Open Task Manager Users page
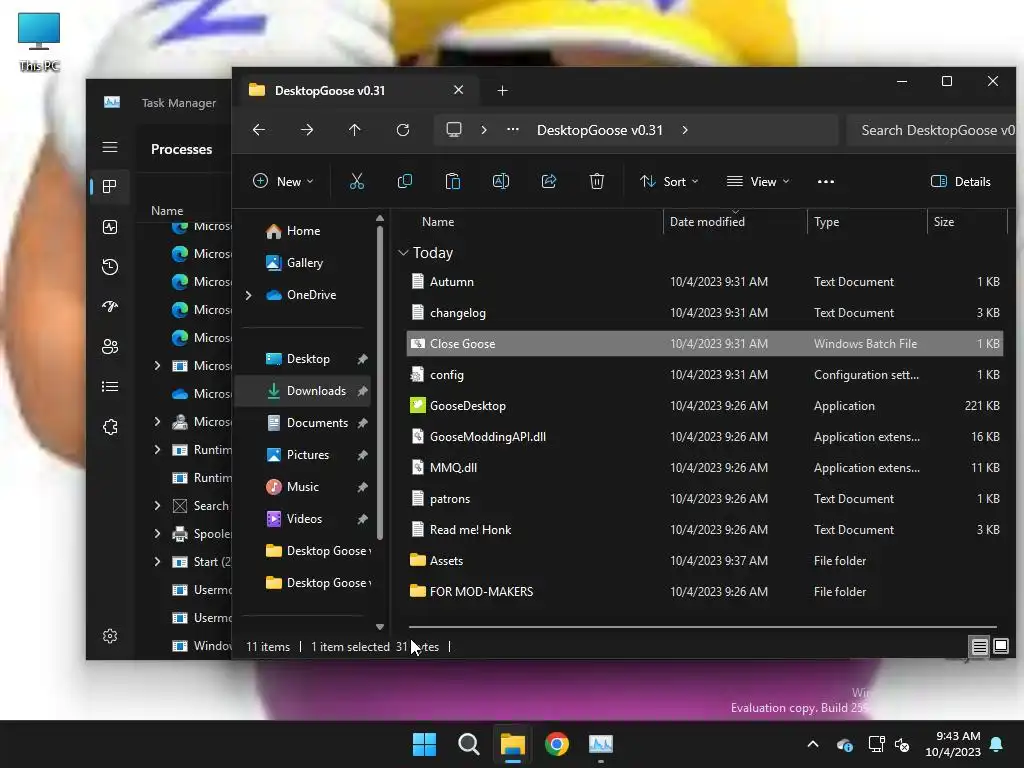1024x768 pixels. tap(110, 347)
